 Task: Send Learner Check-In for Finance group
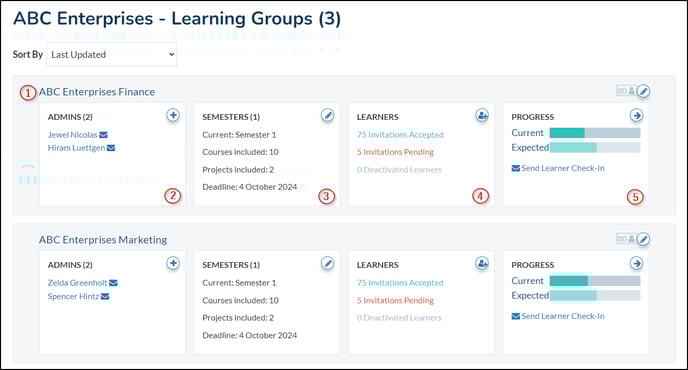click(x=558, y=168)
